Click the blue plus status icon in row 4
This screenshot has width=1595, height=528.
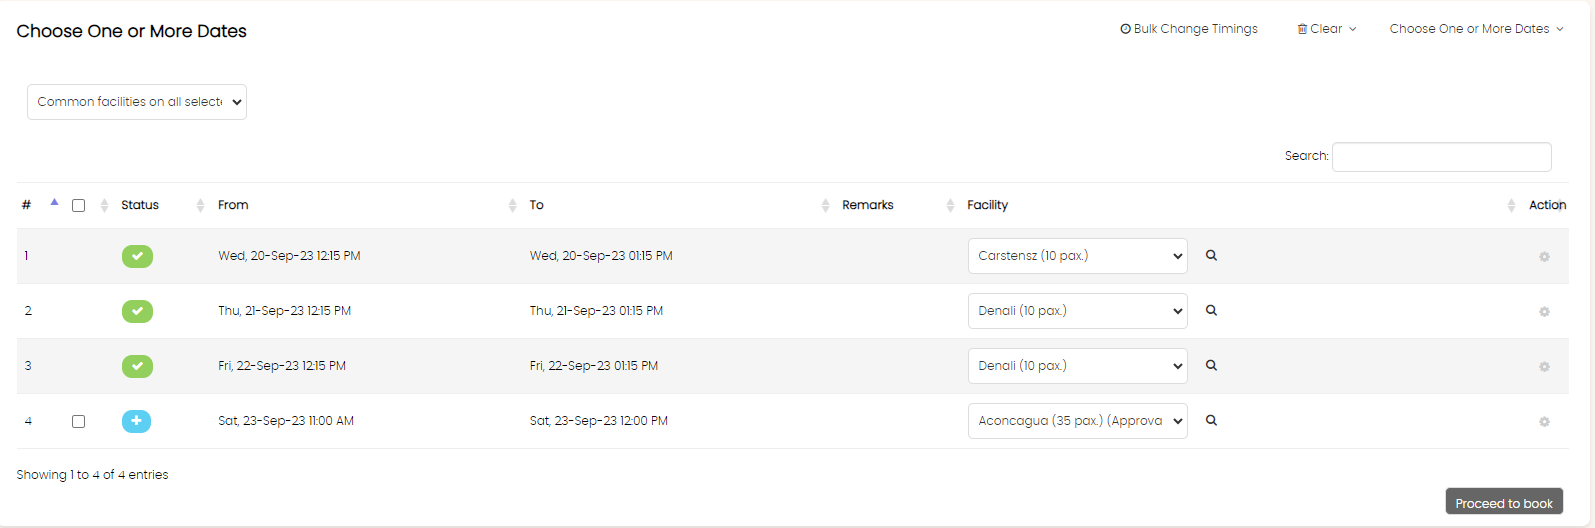tap(137, 421)
